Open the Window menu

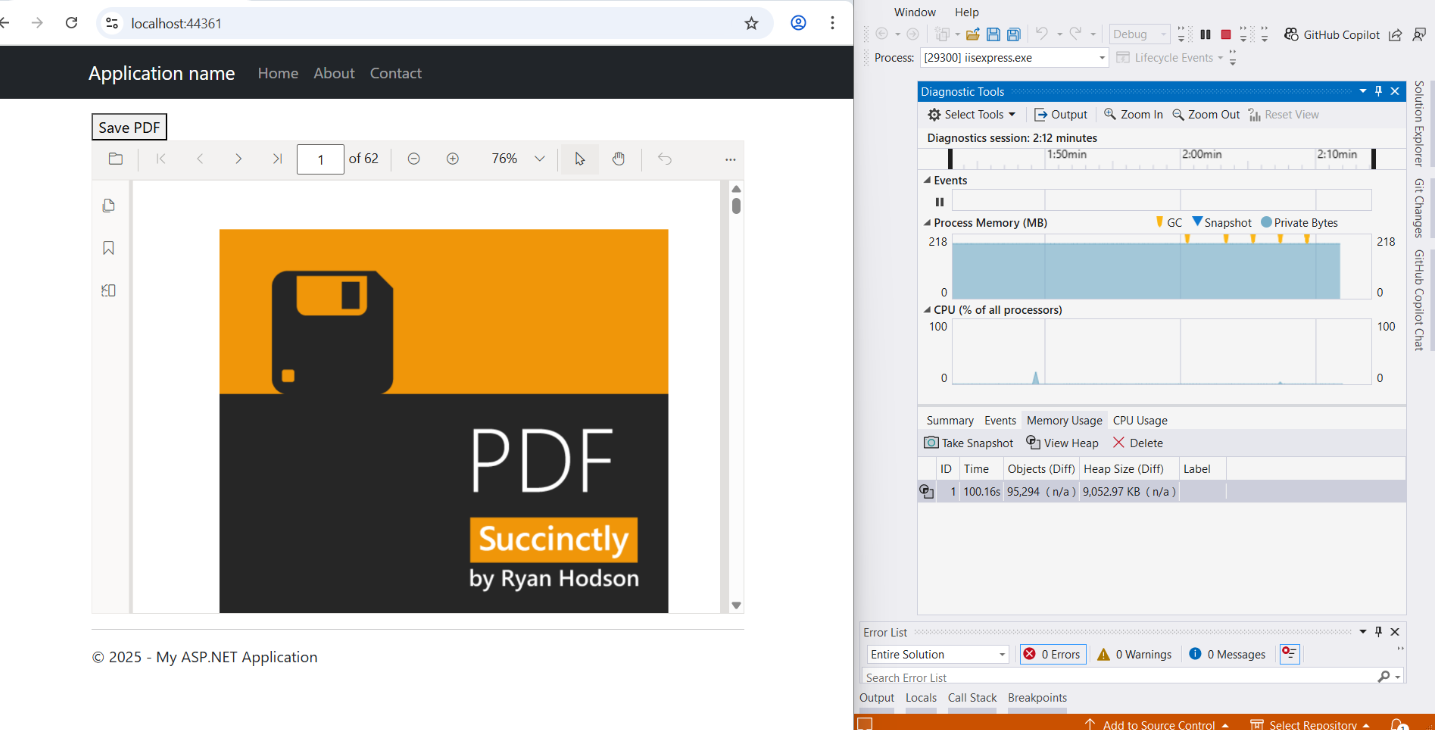[x=914, y=11]
